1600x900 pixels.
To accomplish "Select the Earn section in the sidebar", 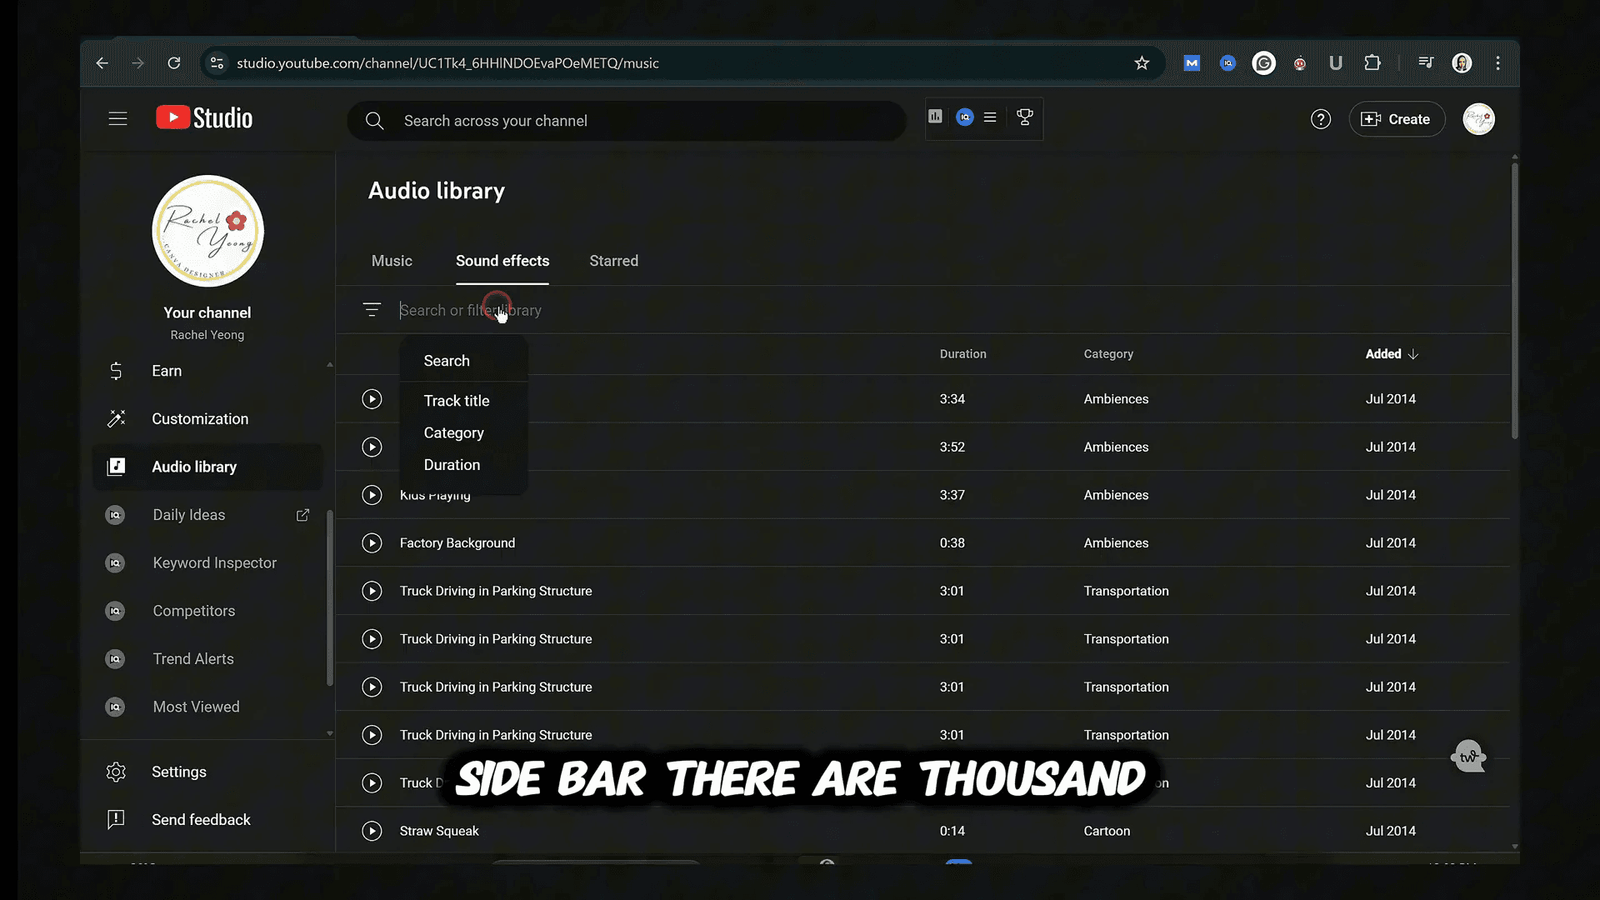I will click(166, 371).
